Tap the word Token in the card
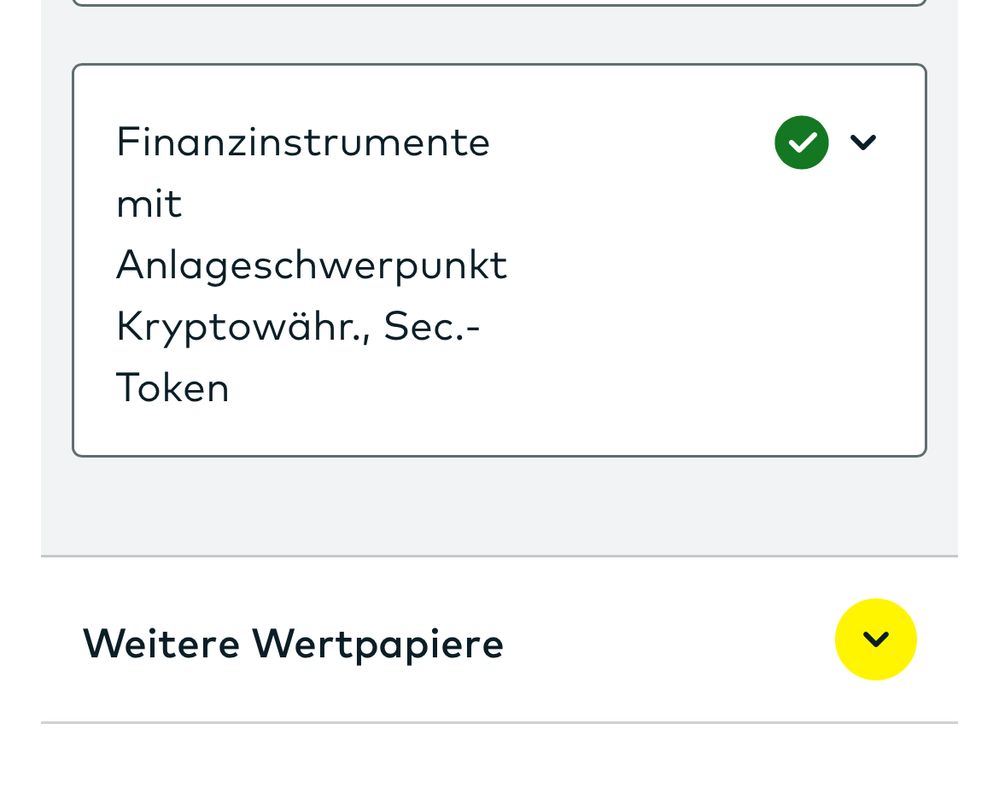999x793 pixels. coord(172,388)
